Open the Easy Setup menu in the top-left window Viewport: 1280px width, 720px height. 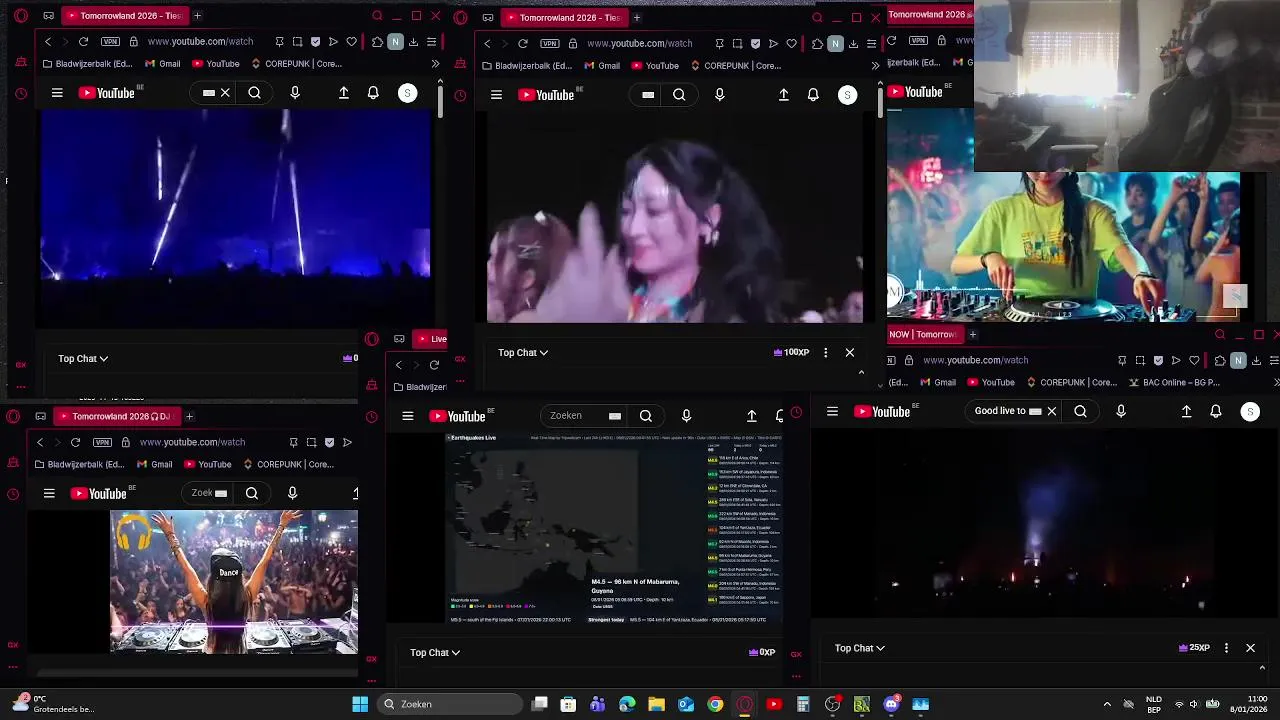tap(431, 42)
